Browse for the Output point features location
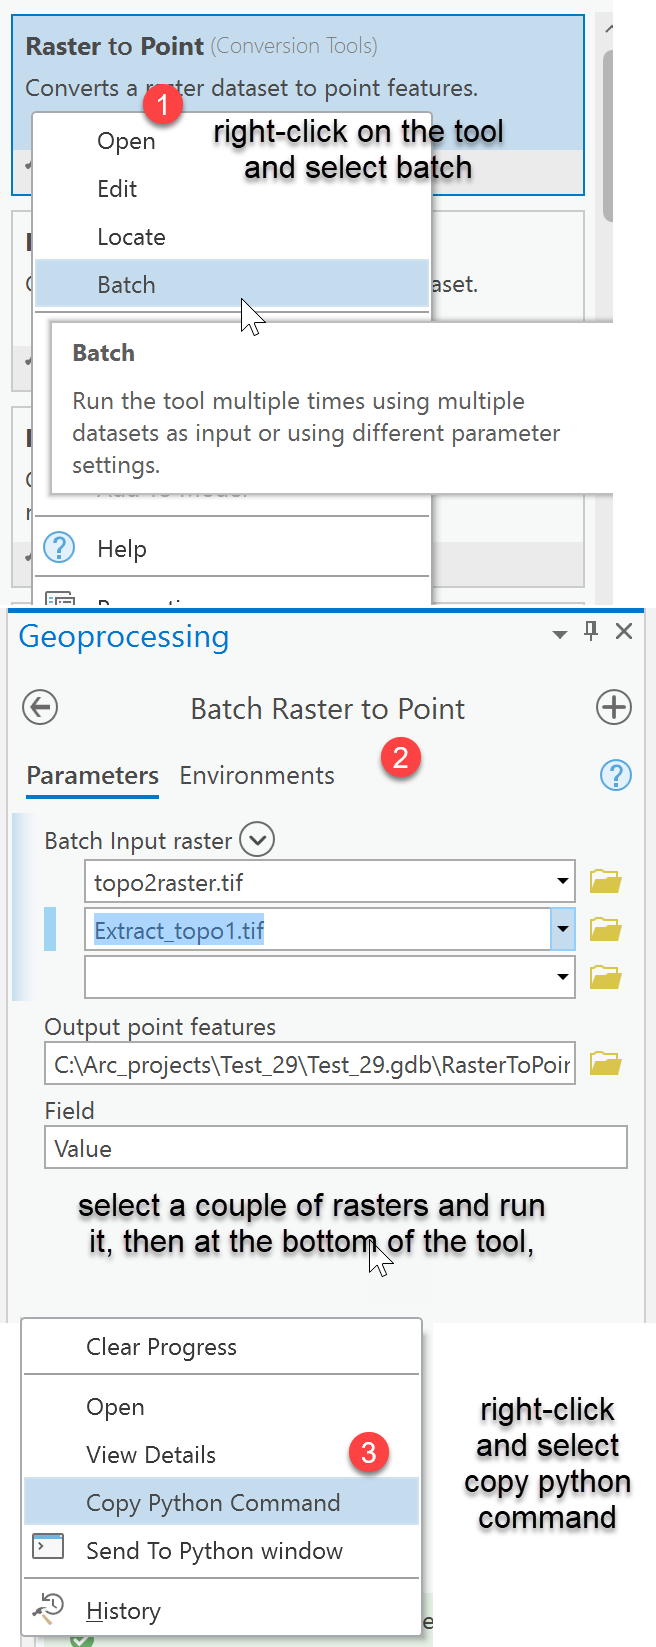This screenshot has height=1647, width=656. point(605,1064)
